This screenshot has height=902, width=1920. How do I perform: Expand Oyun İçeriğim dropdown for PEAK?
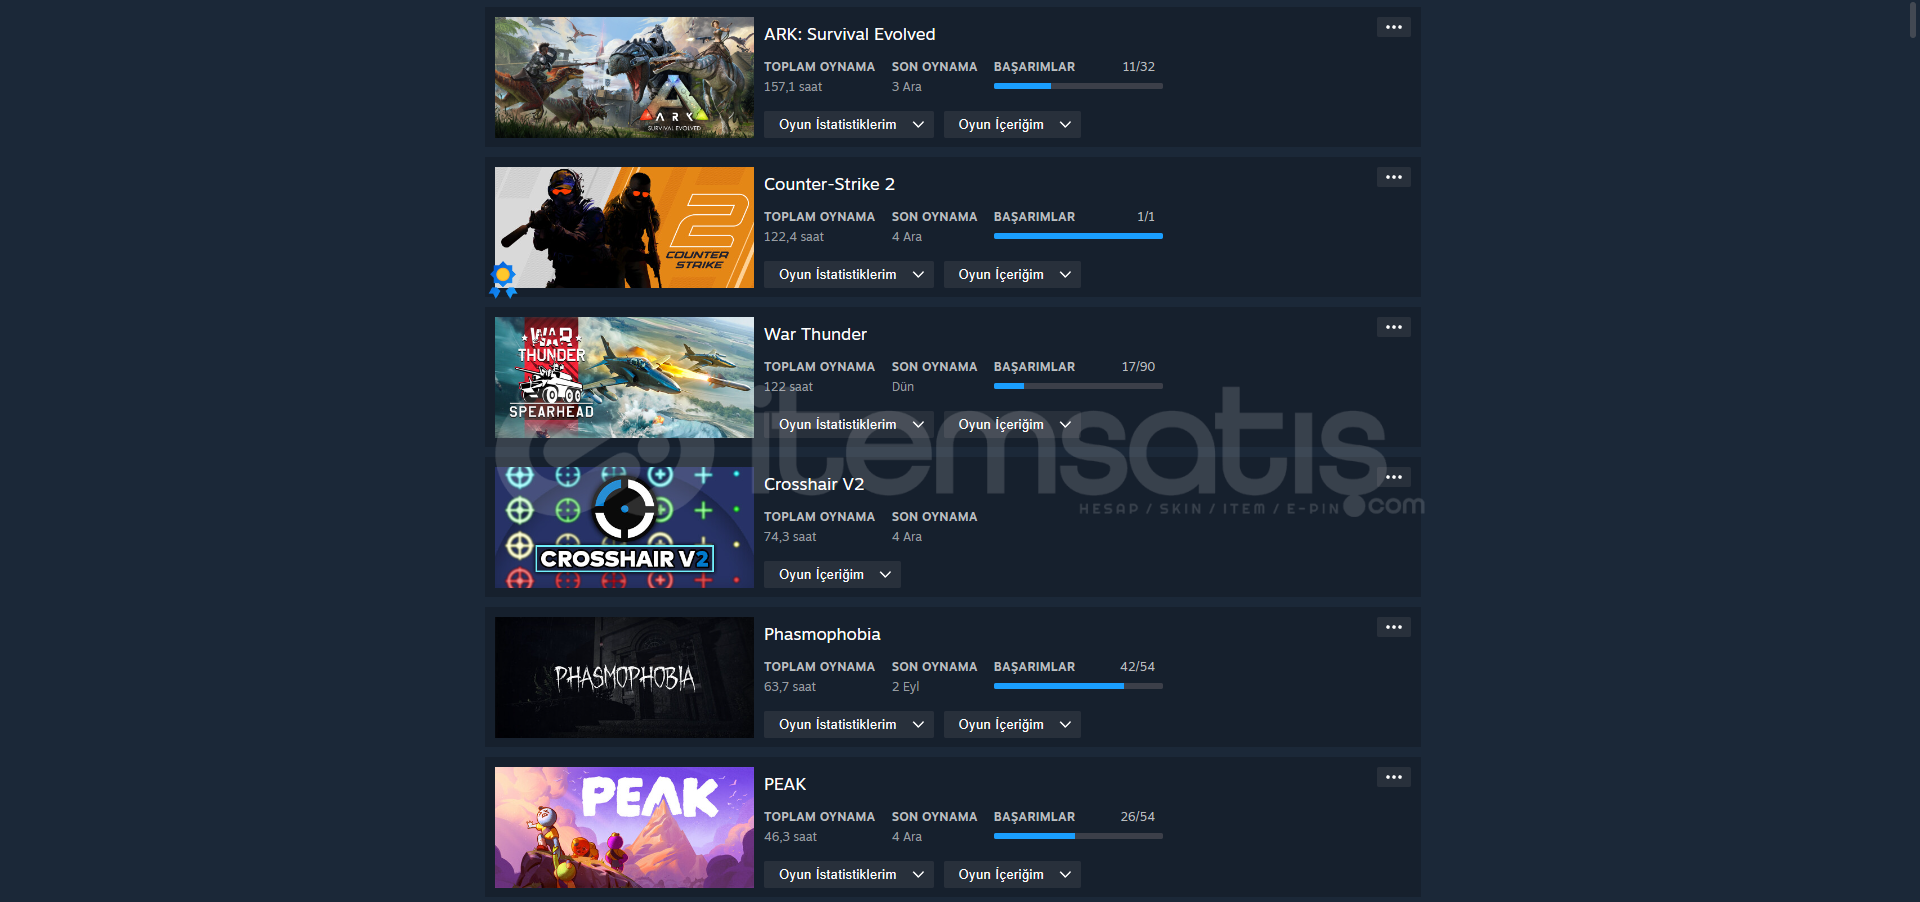[1012, 874]
